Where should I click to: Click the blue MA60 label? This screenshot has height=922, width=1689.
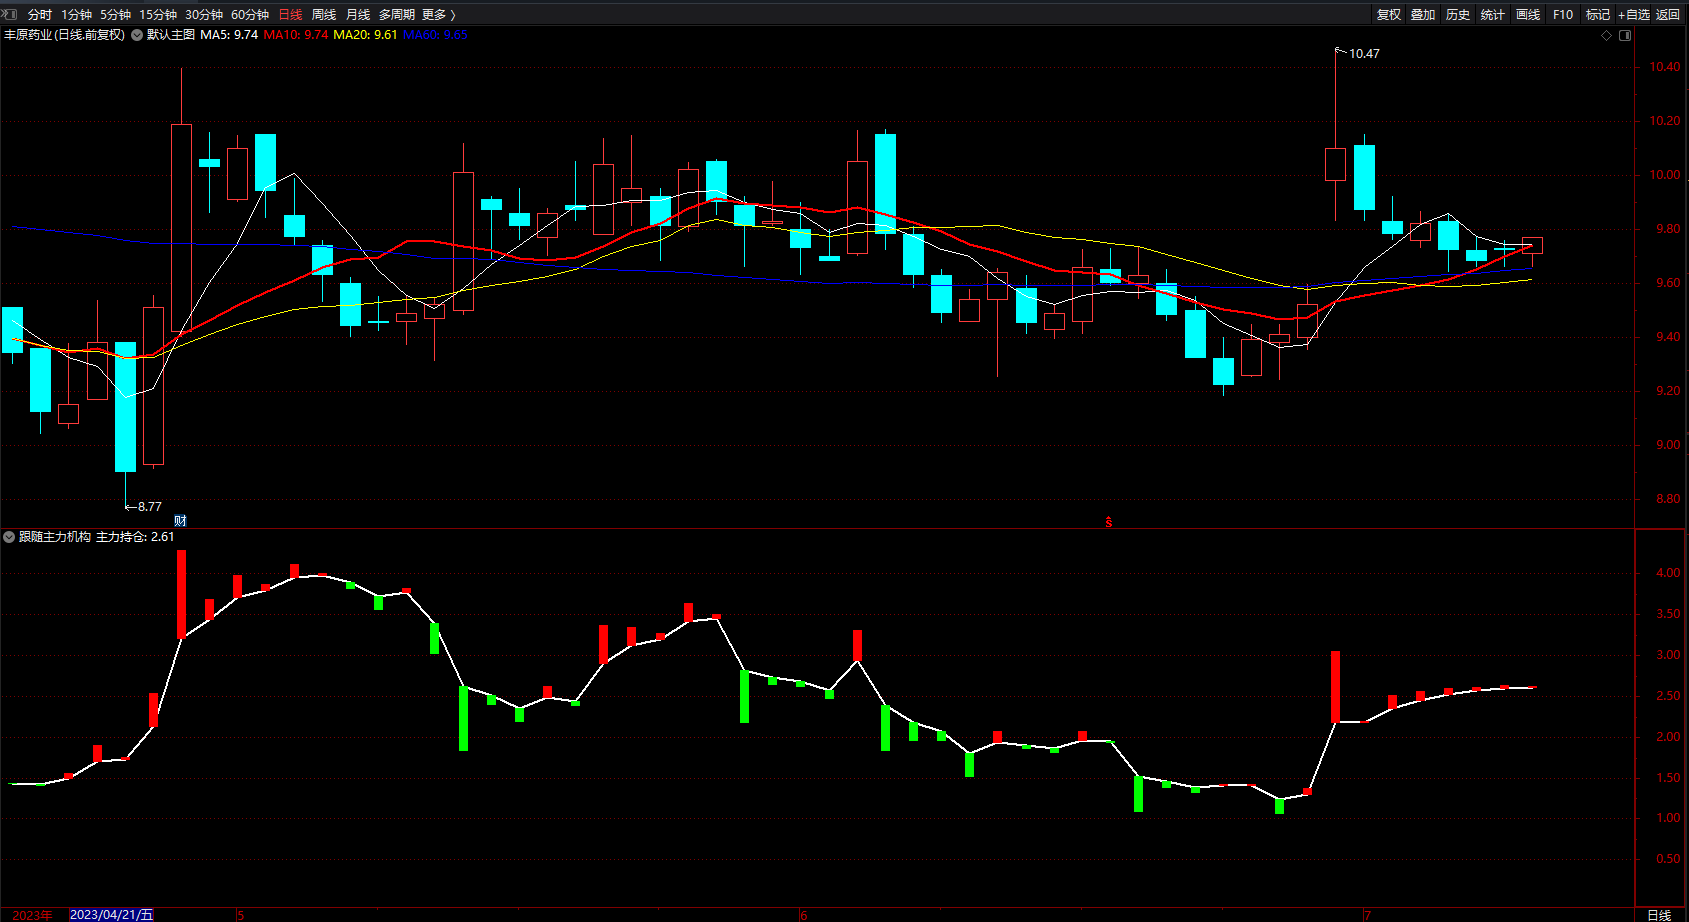pyautogui.click(x=435, y=35)
